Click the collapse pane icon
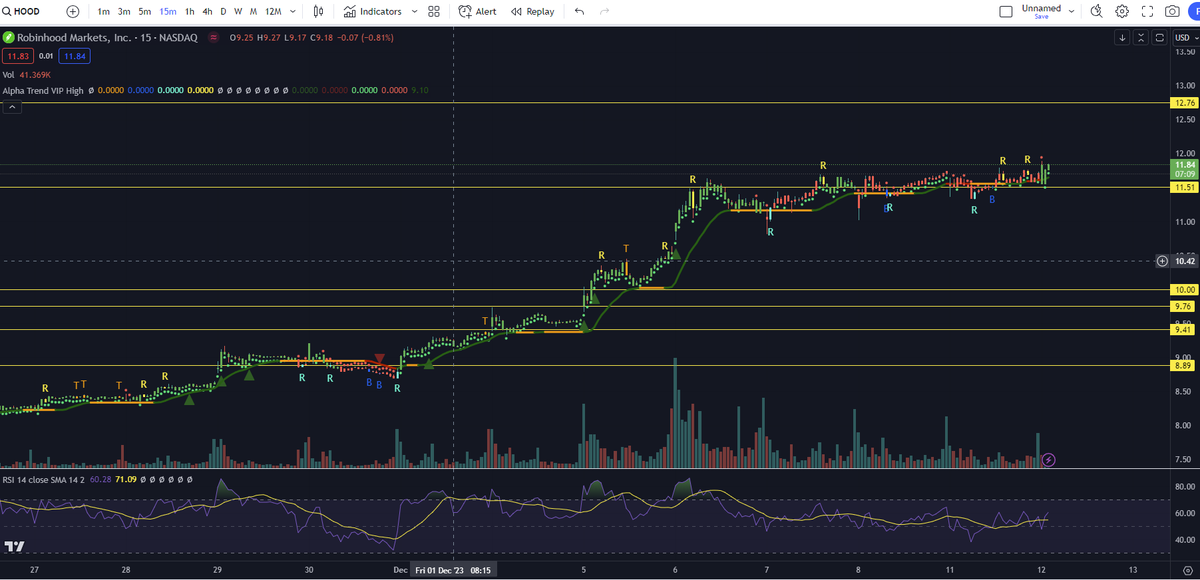 pyautogui.click(x=1141, y=37)
